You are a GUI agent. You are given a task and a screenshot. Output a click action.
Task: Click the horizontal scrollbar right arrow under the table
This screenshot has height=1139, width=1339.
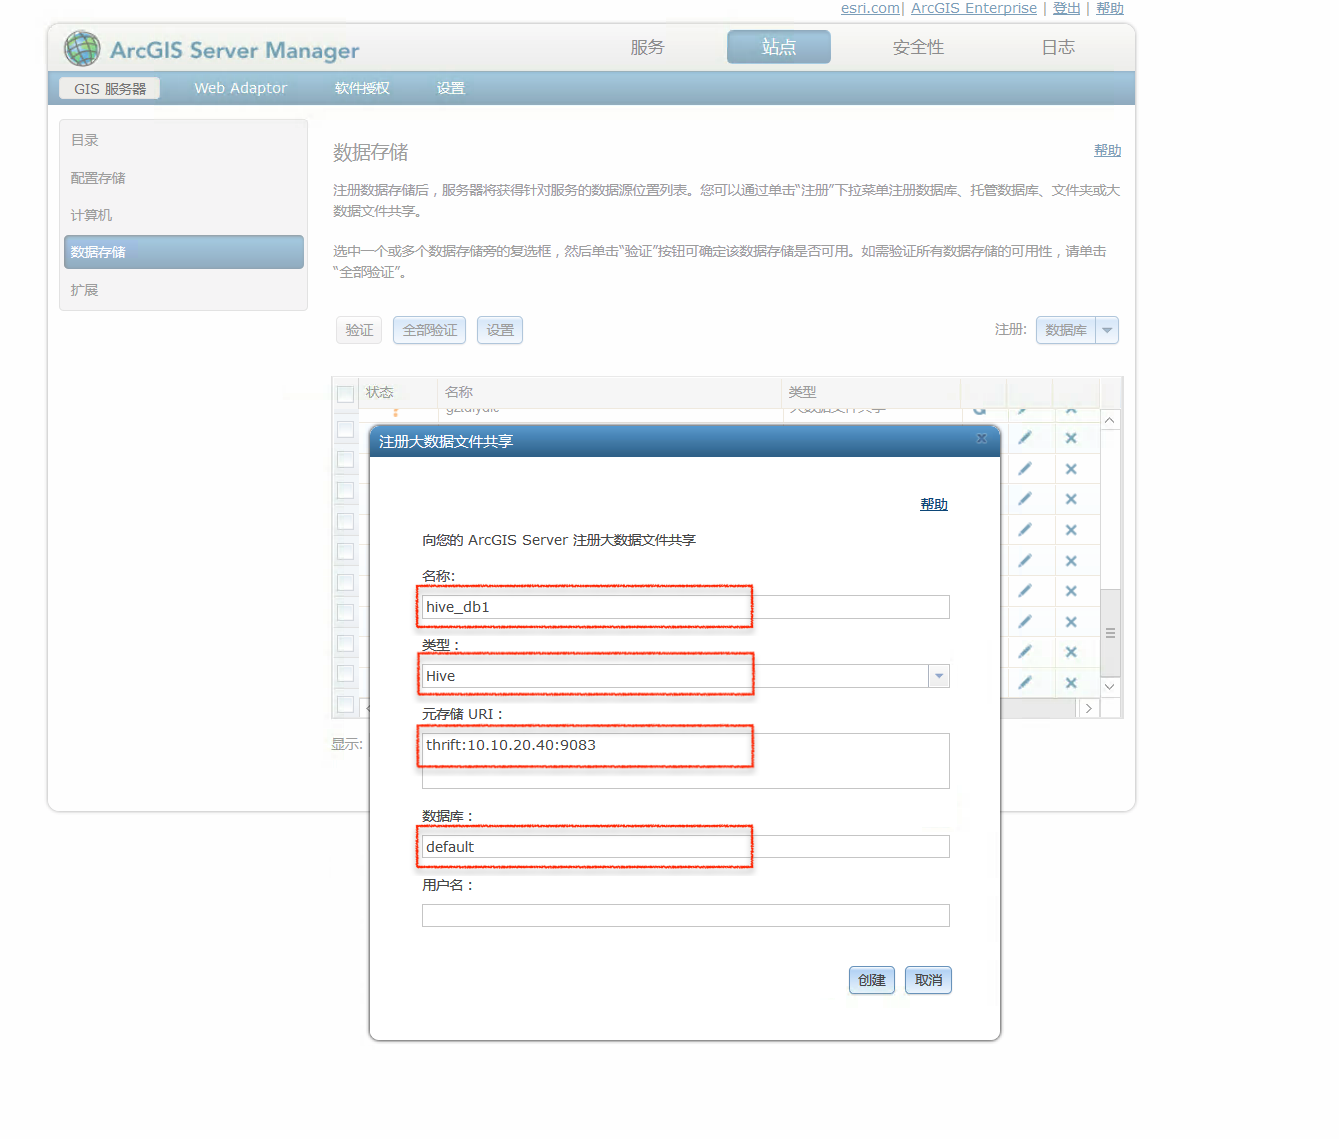point(1088,708)
